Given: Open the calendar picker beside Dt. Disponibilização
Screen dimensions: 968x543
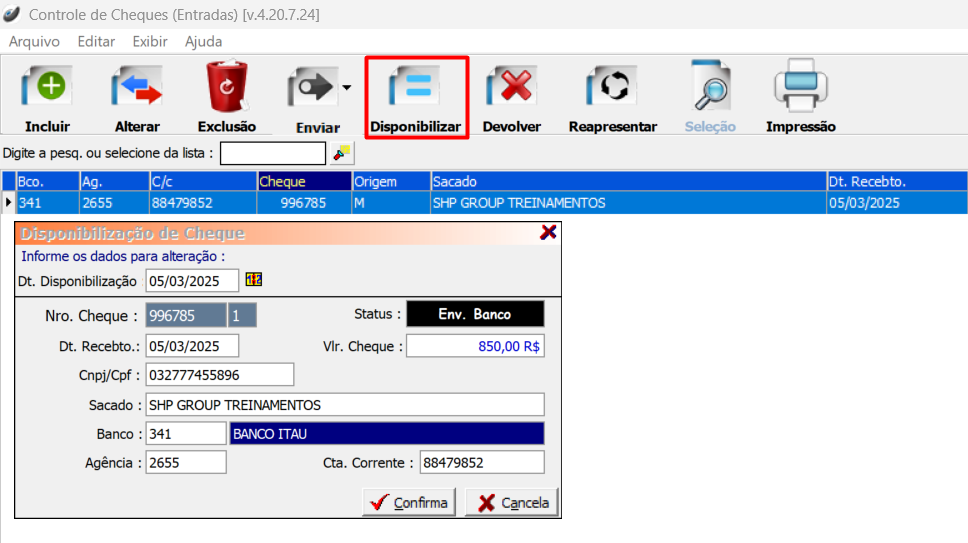Looking at the screenshot, I should tap(253, 280).
